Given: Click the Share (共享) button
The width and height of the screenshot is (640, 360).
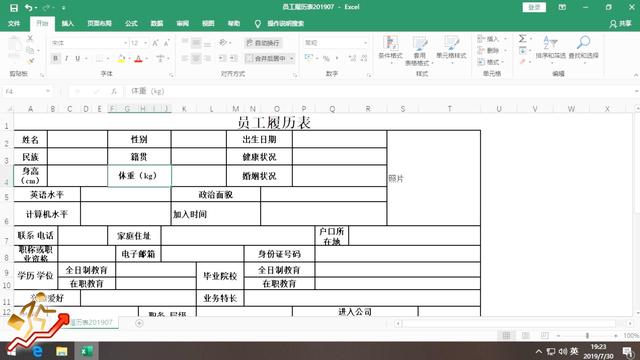Looking at the screenshot, I should [620, 24].
